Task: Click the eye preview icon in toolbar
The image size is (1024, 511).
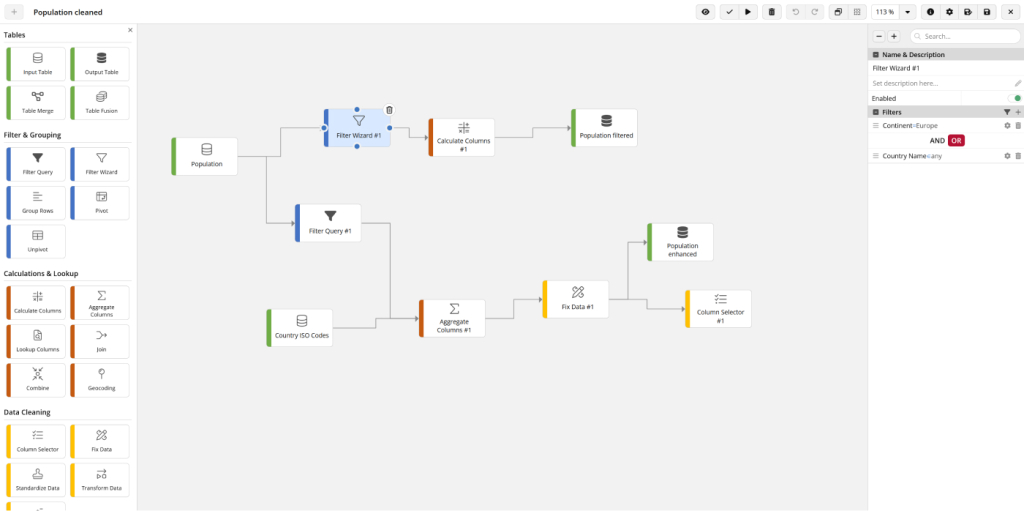Action: click(x=705, y=12)
